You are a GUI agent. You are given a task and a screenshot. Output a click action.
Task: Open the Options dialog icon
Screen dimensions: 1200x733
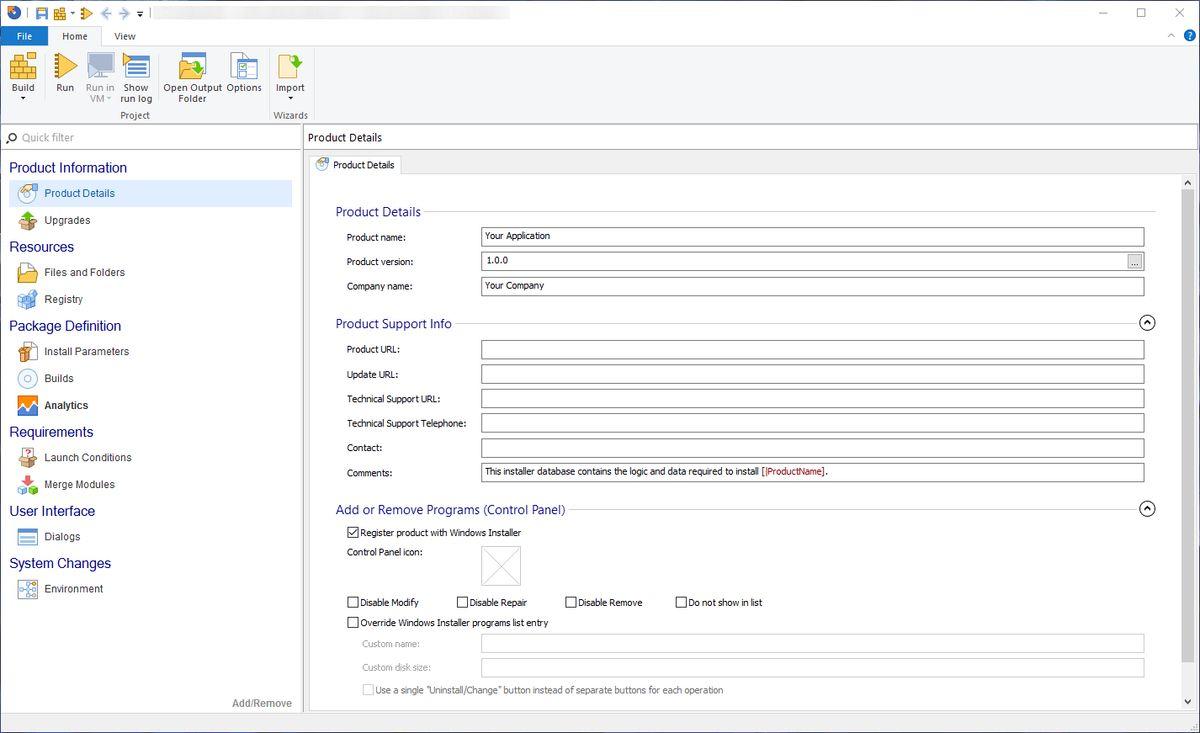(x=244, y=67)
